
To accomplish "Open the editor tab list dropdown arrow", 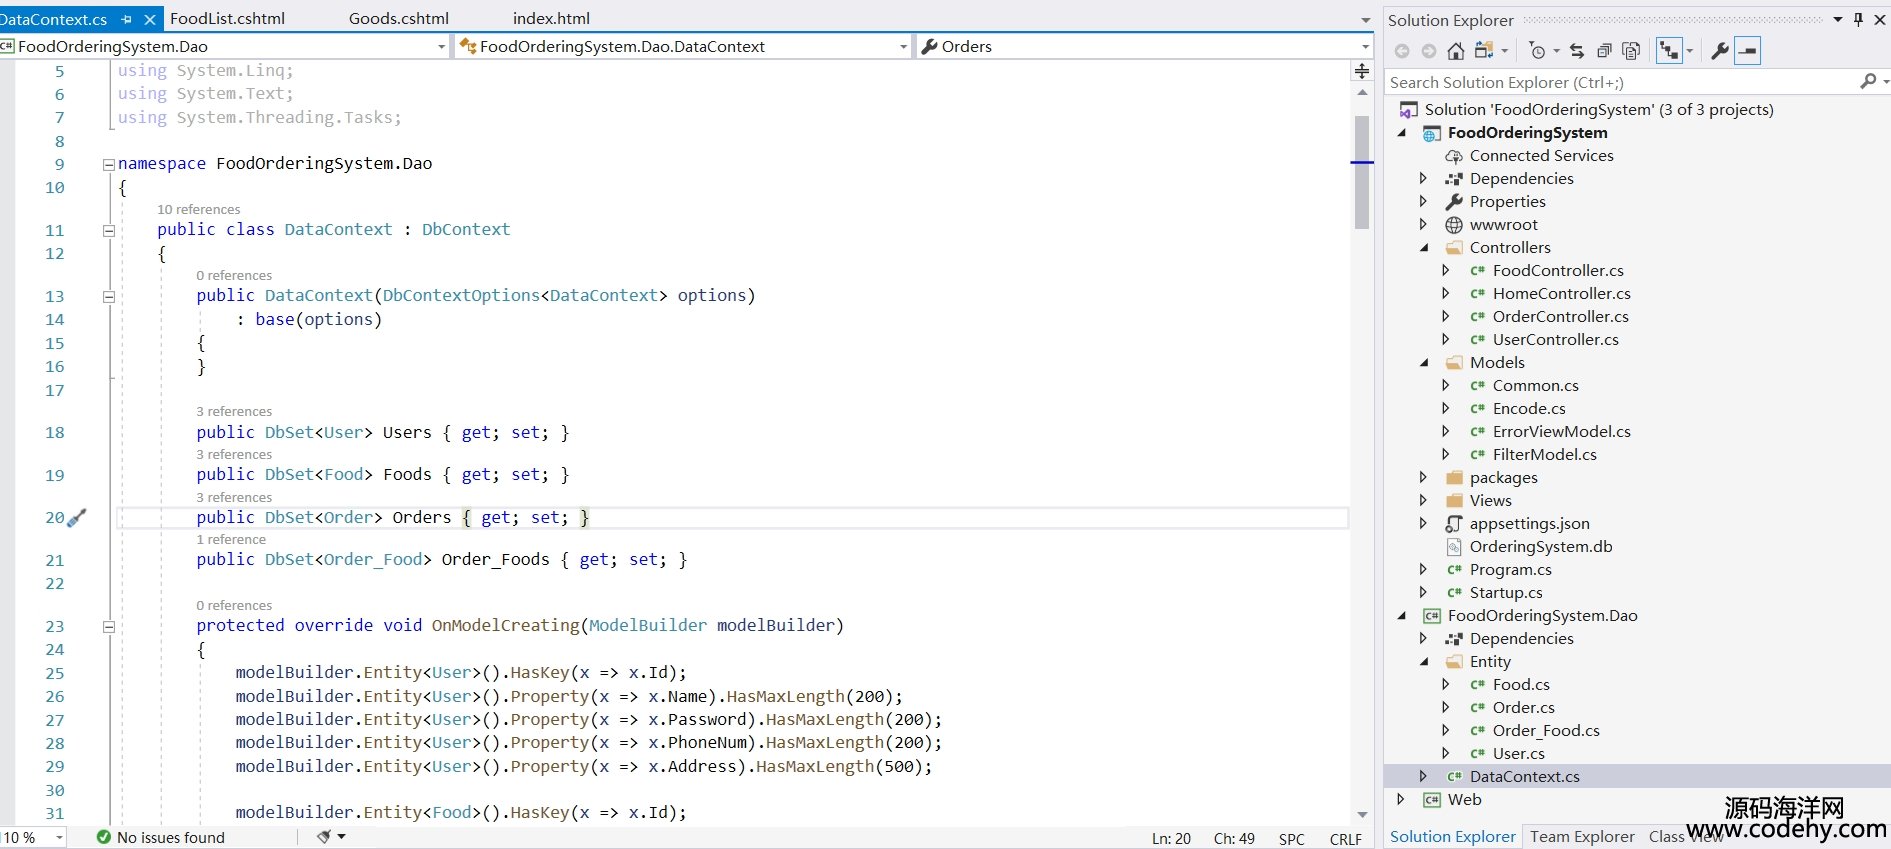I will point(1366,20).
